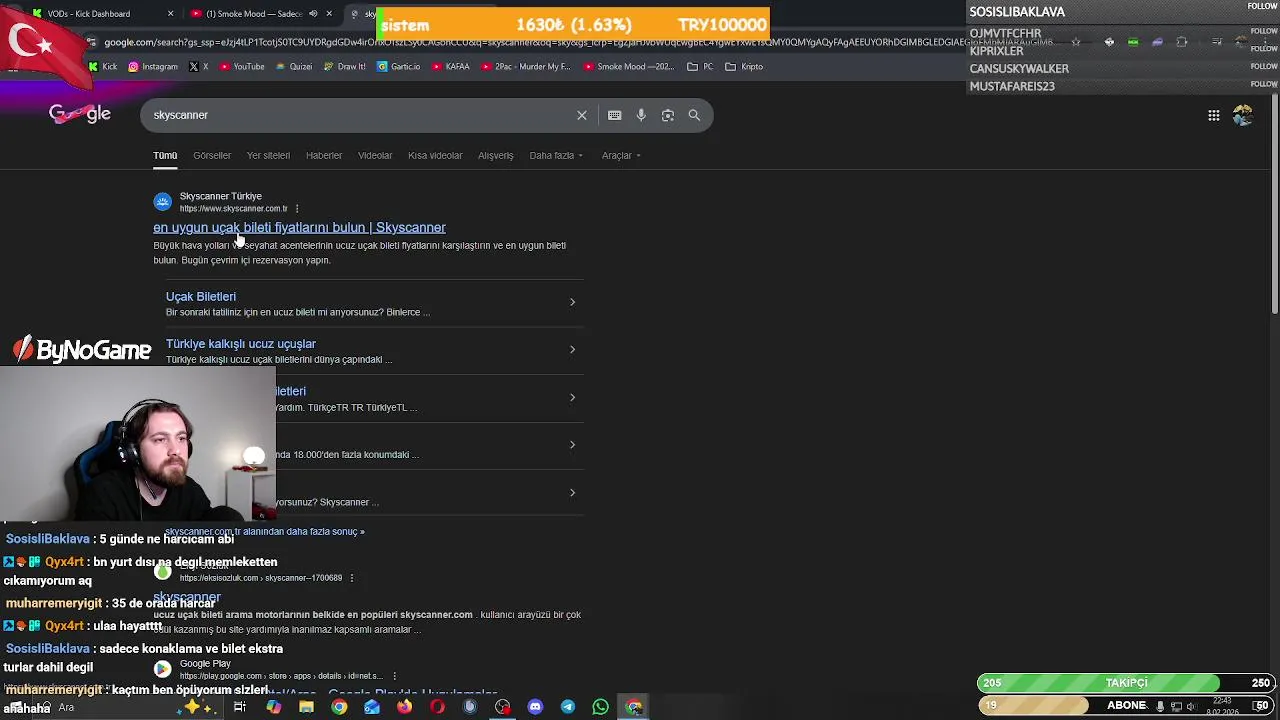Open Discord from the taskbar

pos(535,707)
